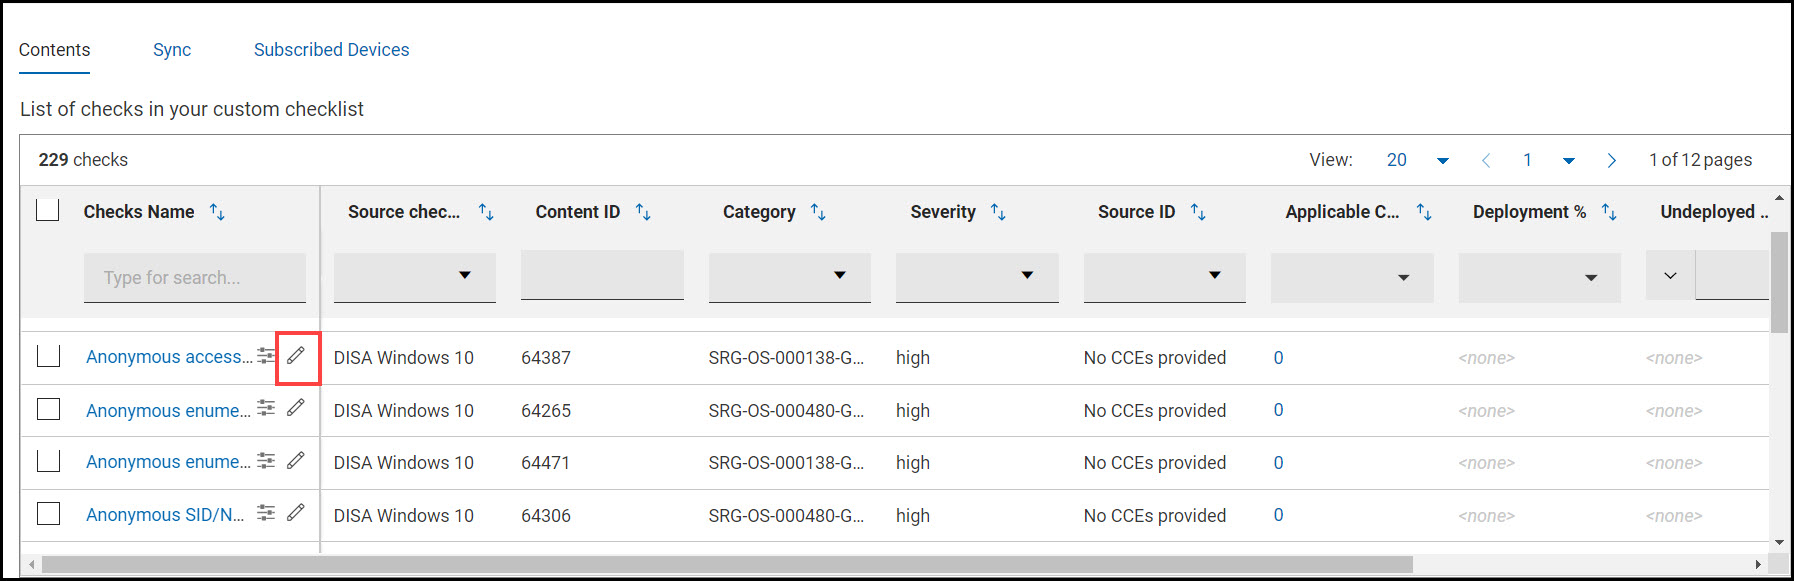Click the Checks Name search field
This screenshot has width=1794, height=581.
[x=195, y=278]
